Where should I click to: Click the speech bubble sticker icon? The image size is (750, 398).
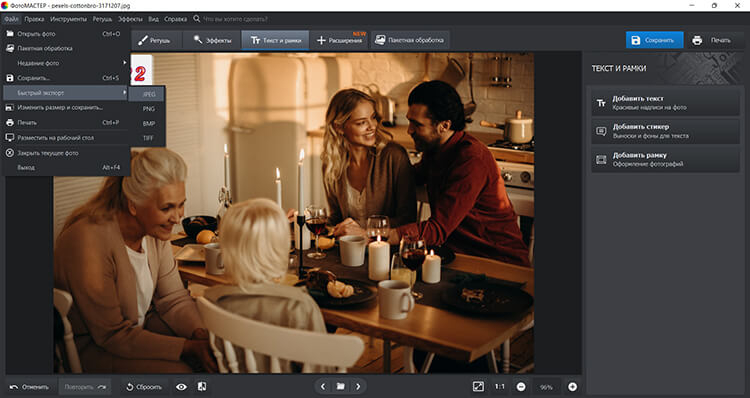pos(601,131)
